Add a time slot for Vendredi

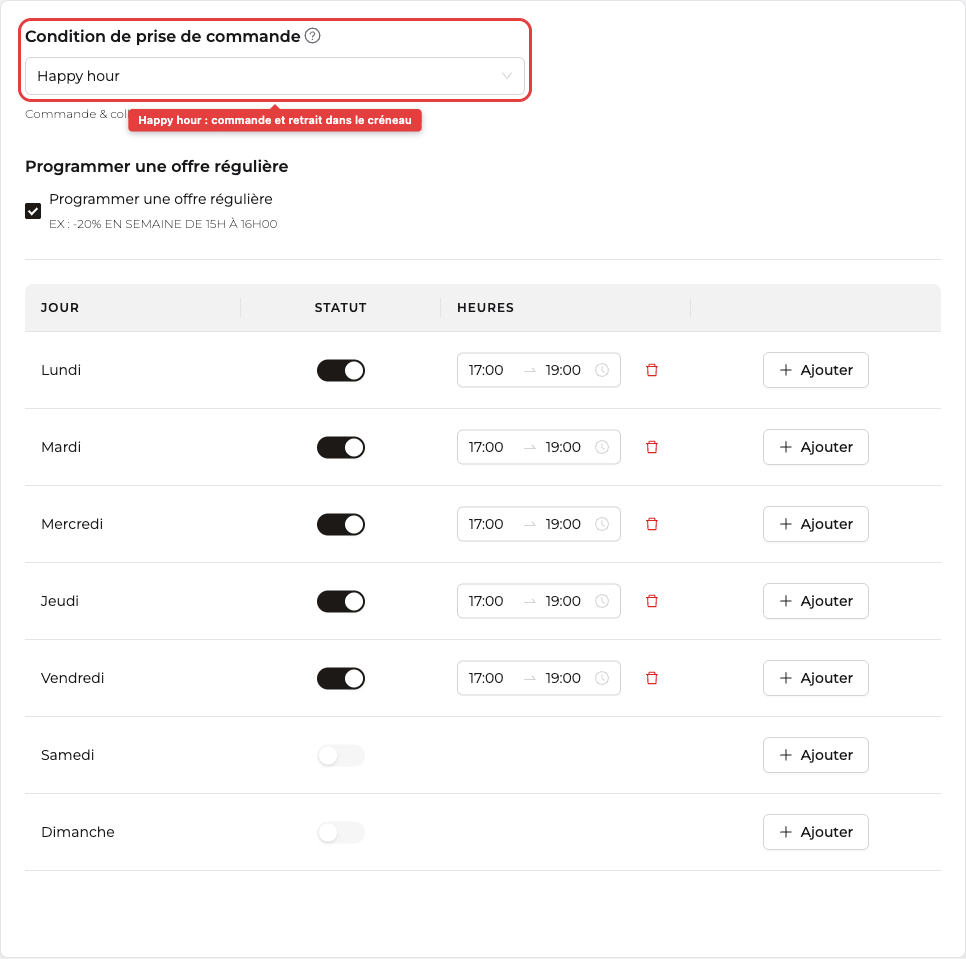click(816, 678)
